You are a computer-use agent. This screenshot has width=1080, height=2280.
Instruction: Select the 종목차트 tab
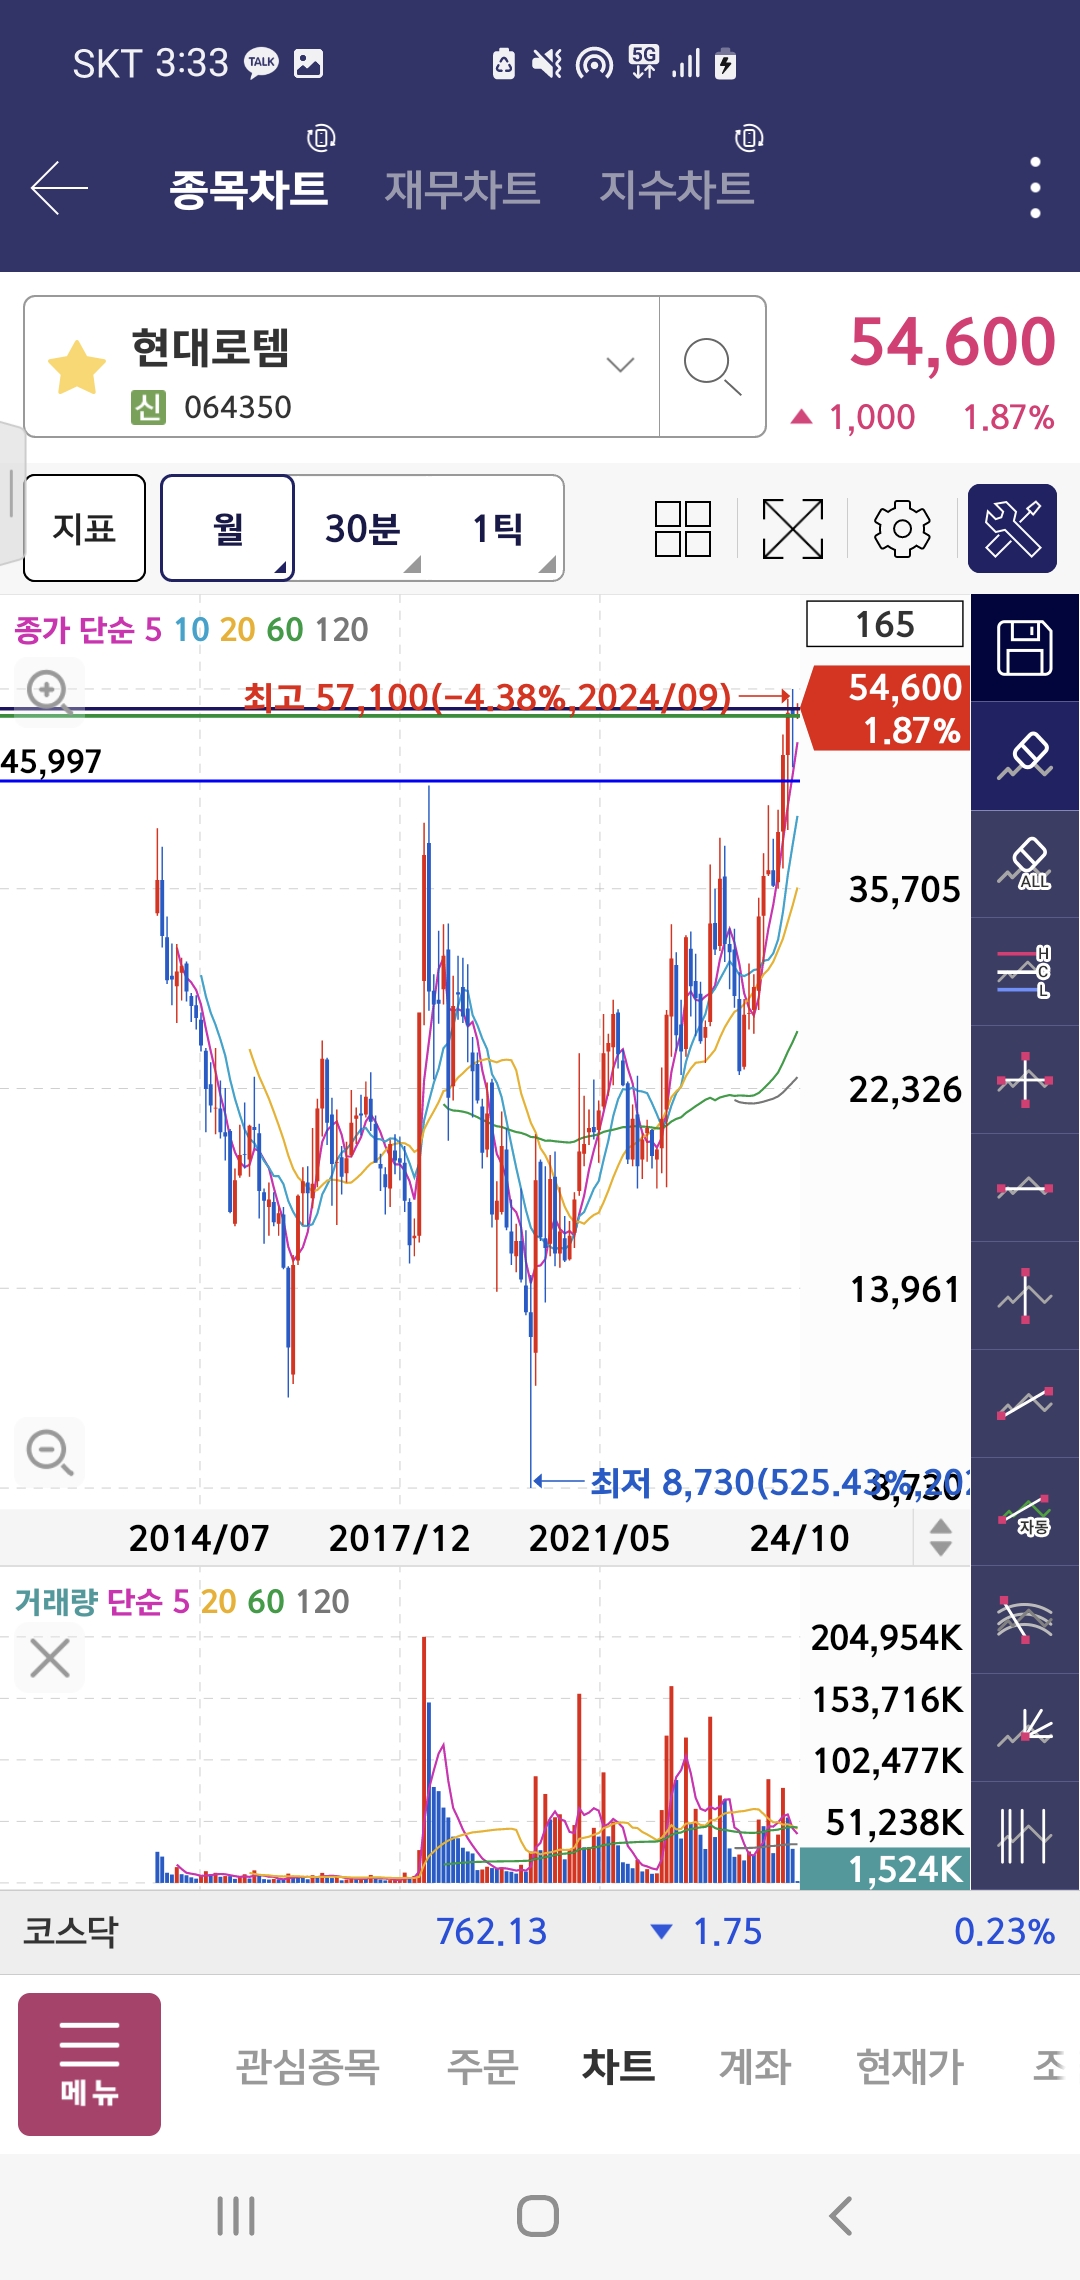click(x=249, y=188)
